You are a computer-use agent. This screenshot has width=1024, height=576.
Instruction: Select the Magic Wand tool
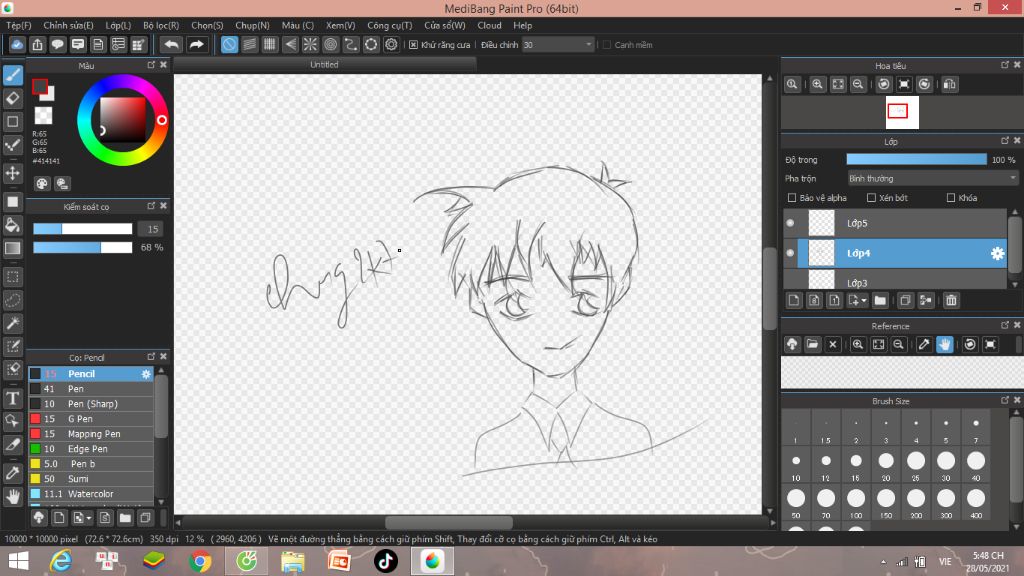point(13,323)
